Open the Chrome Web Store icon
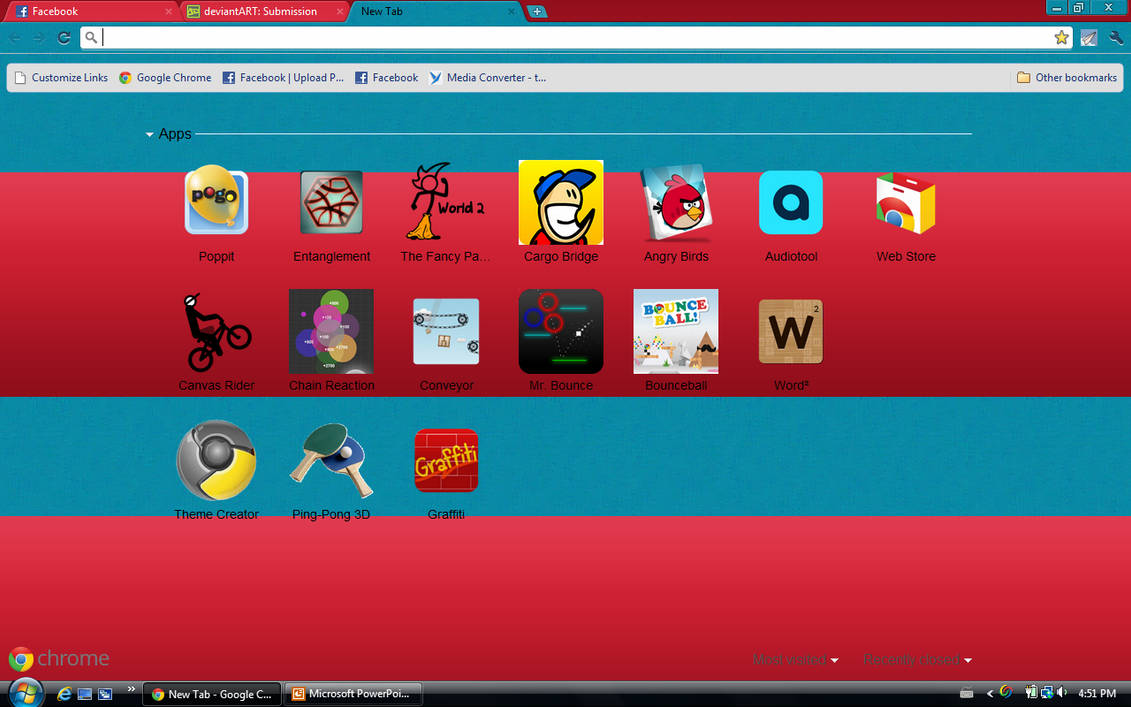This screenshot has width=1131, height=707. (x=905, y=203)
